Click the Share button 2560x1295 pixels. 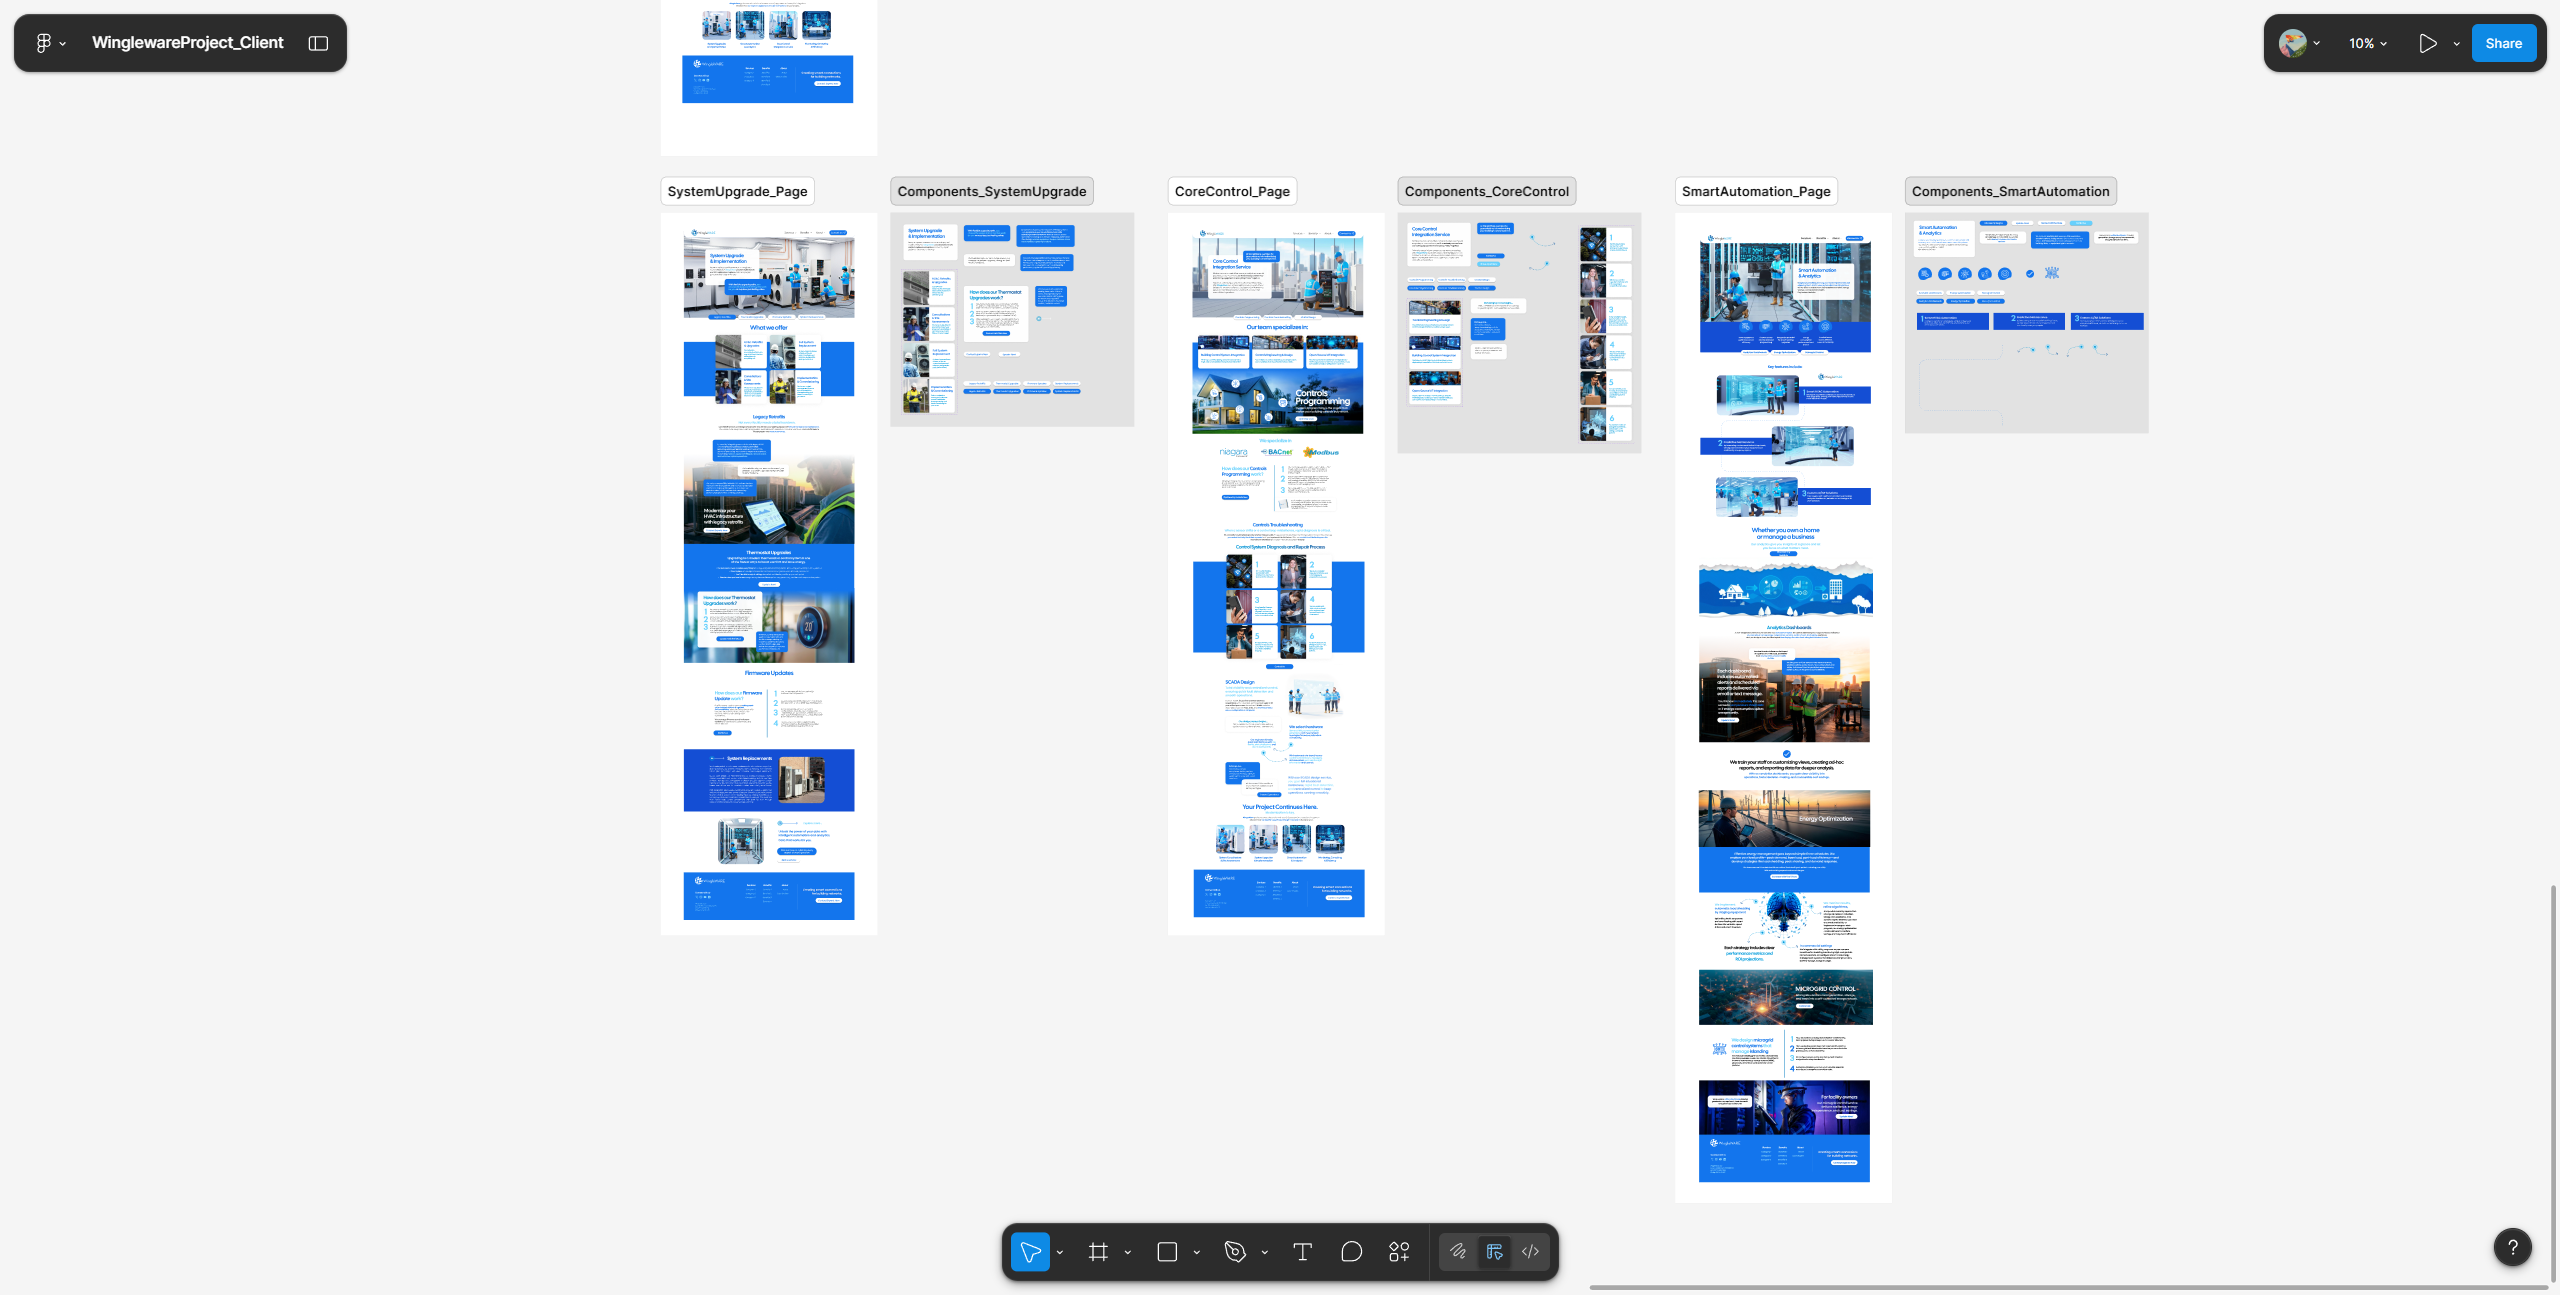pyautogui.click(x=2503, y=43)
